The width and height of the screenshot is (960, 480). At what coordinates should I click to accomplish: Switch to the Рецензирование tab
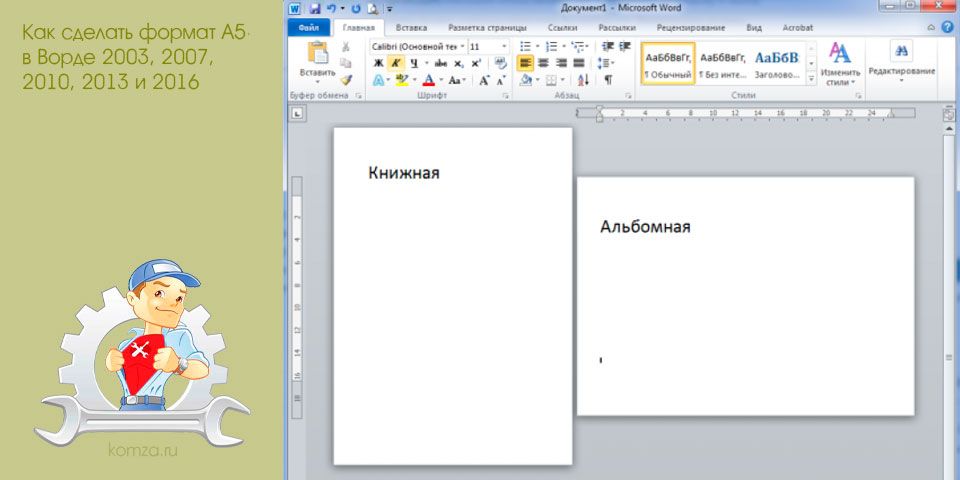tap(691, 28)
